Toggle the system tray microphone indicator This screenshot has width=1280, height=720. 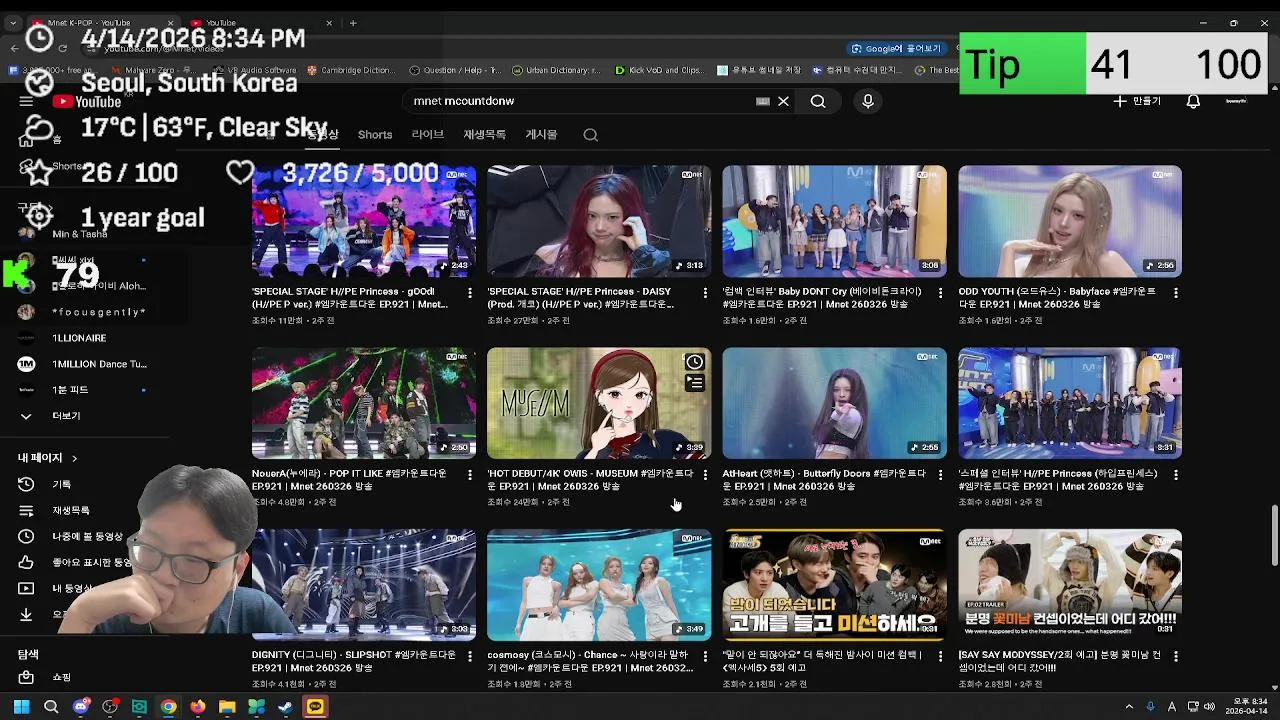(x=1151, y=707)
